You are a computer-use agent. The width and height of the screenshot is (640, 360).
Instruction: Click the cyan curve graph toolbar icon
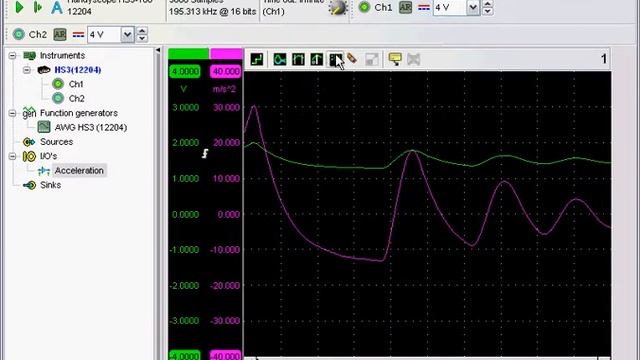280,60
